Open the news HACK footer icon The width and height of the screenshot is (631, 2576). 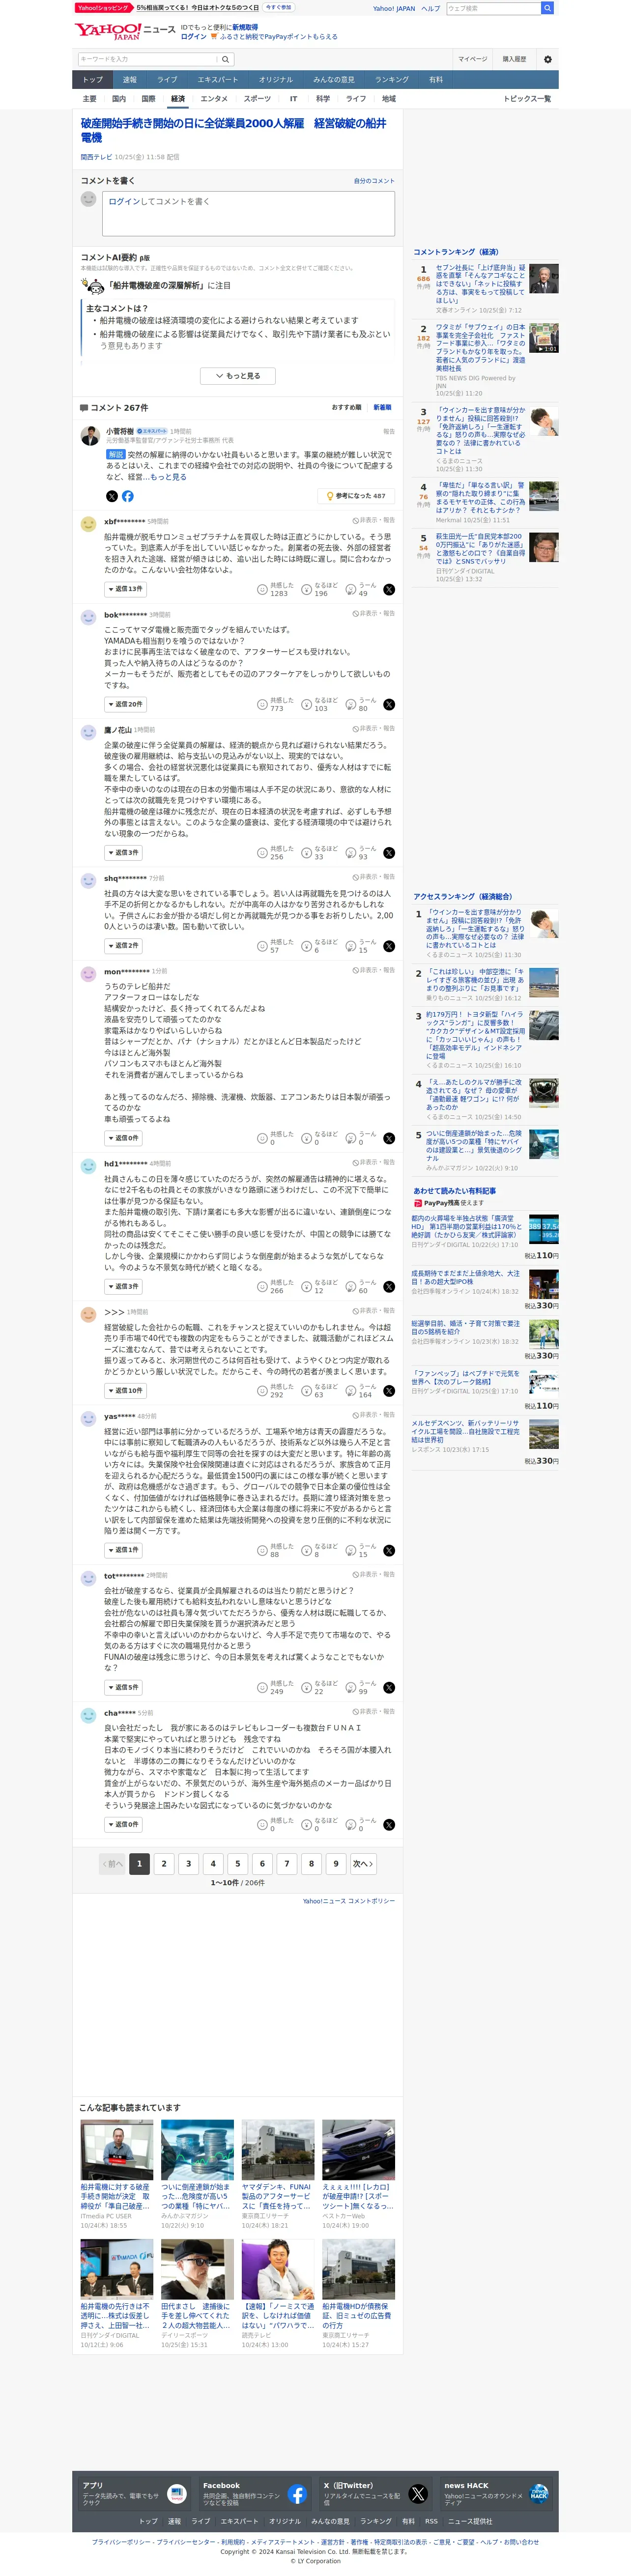click(539, 2494)
